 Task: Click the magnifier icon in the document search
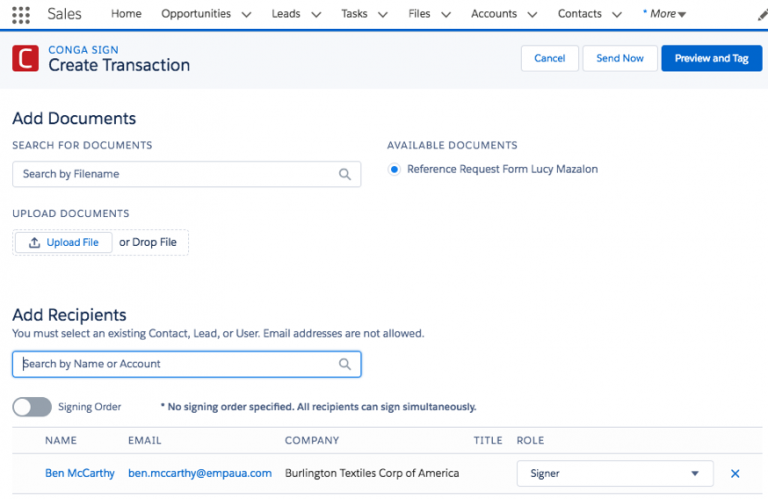coord(345,174)
